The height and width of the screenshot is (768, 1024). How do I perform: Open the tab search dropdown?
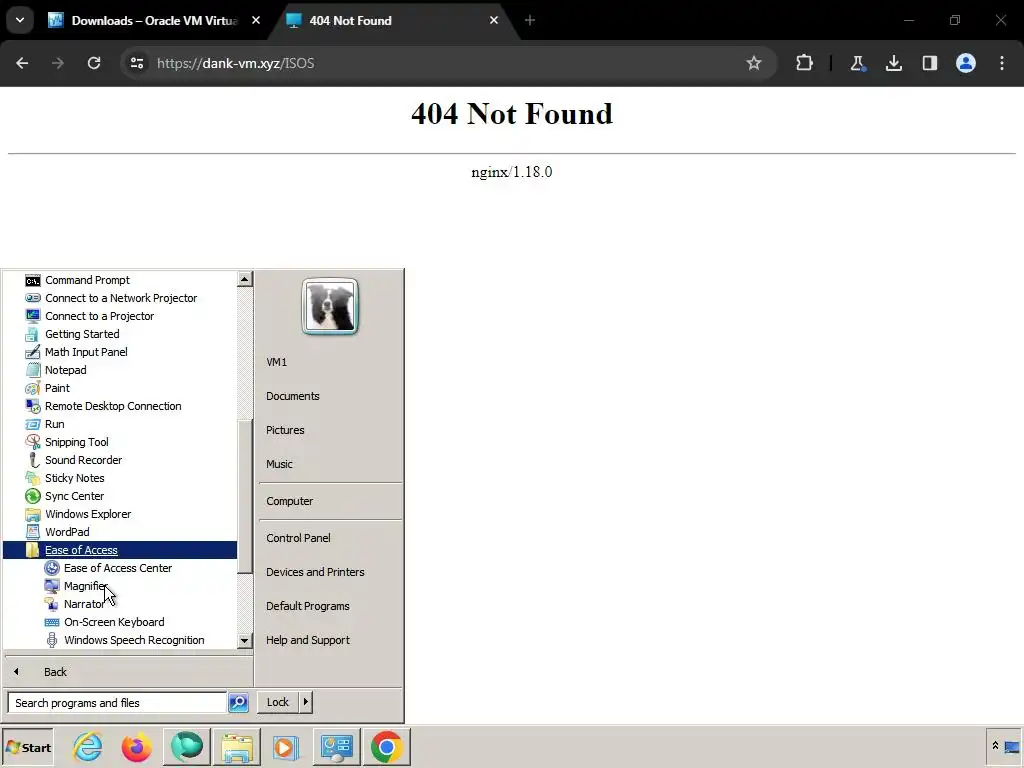[x=20, y=20]
